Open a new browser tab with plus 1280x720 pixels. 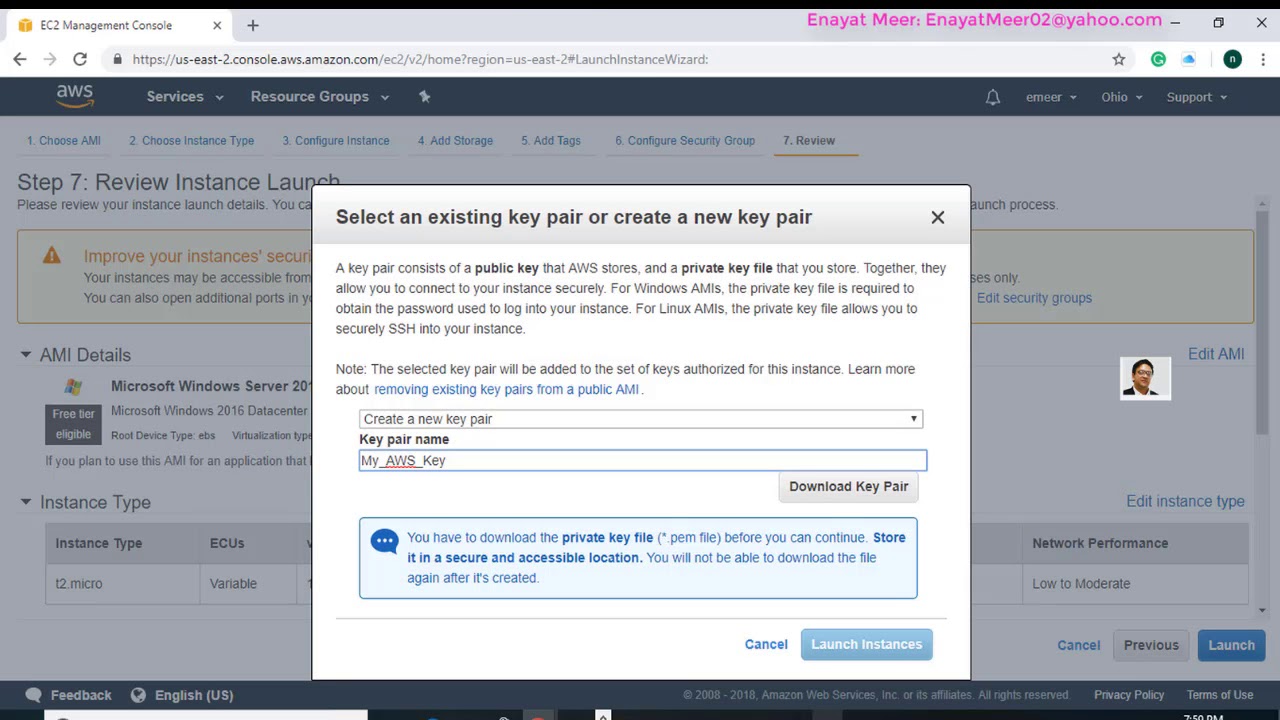pos(253,25)
